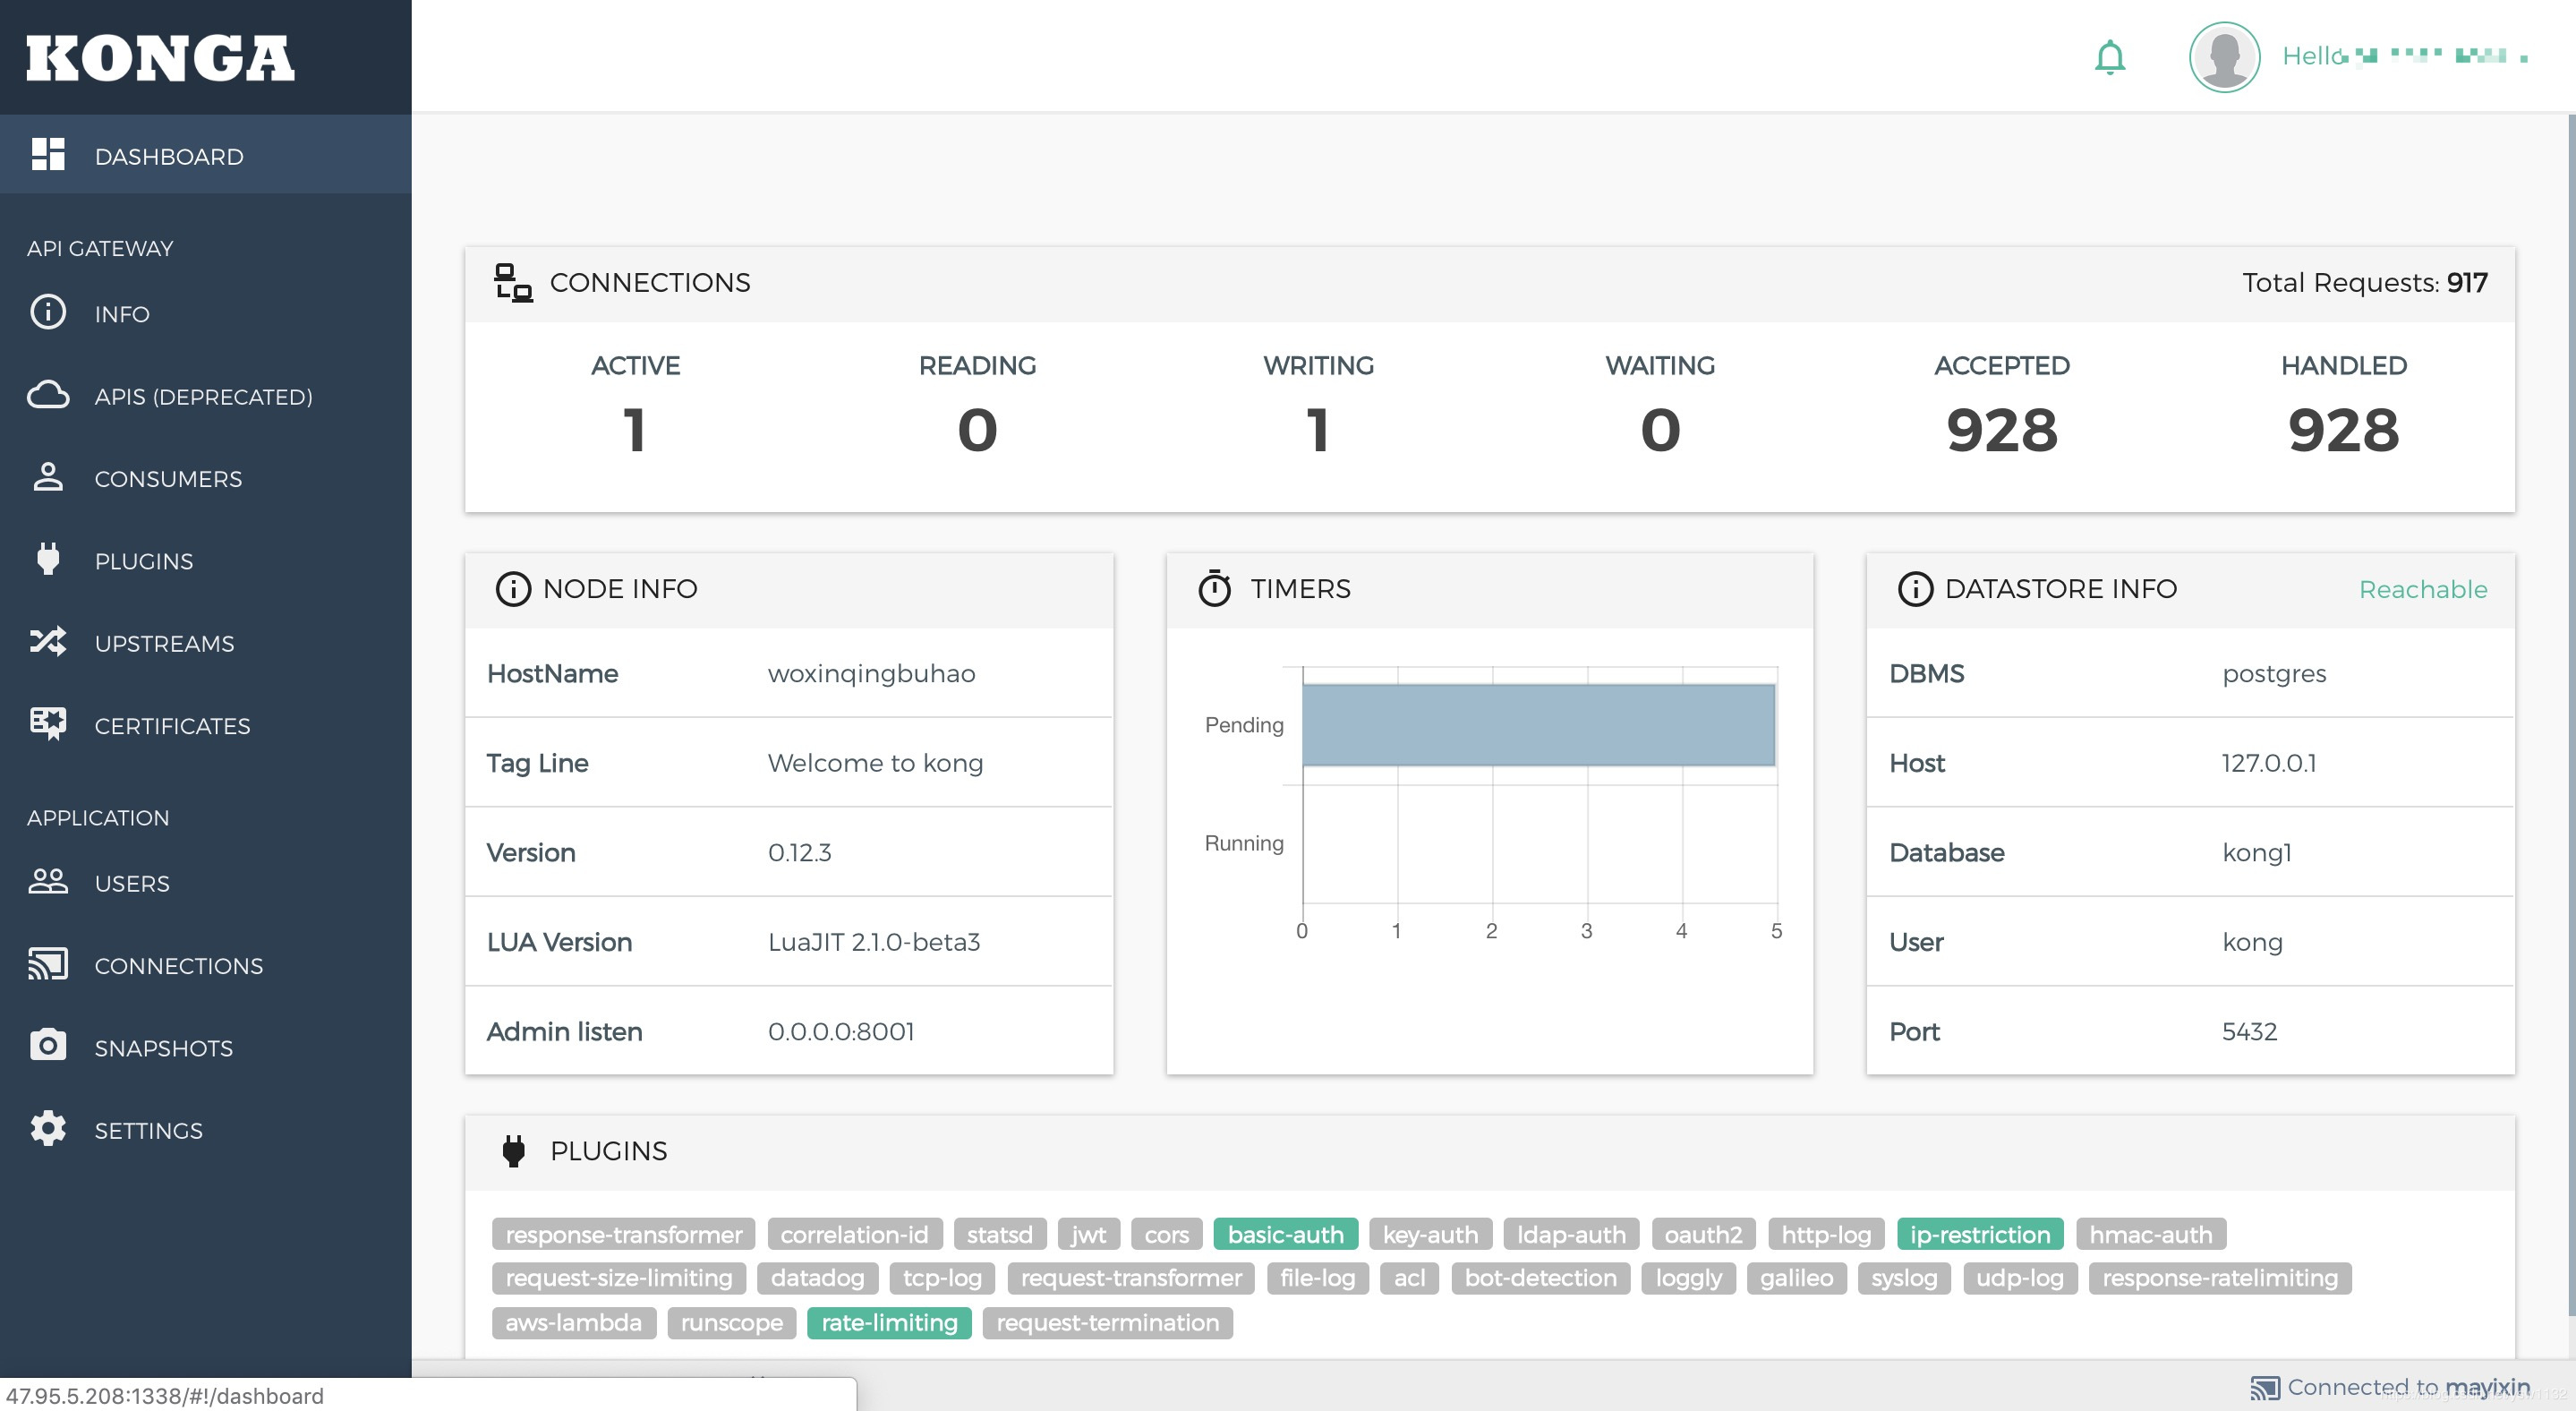Click the Settings gear icon
The image size is (2576, 1411).
pos(48,1129)
